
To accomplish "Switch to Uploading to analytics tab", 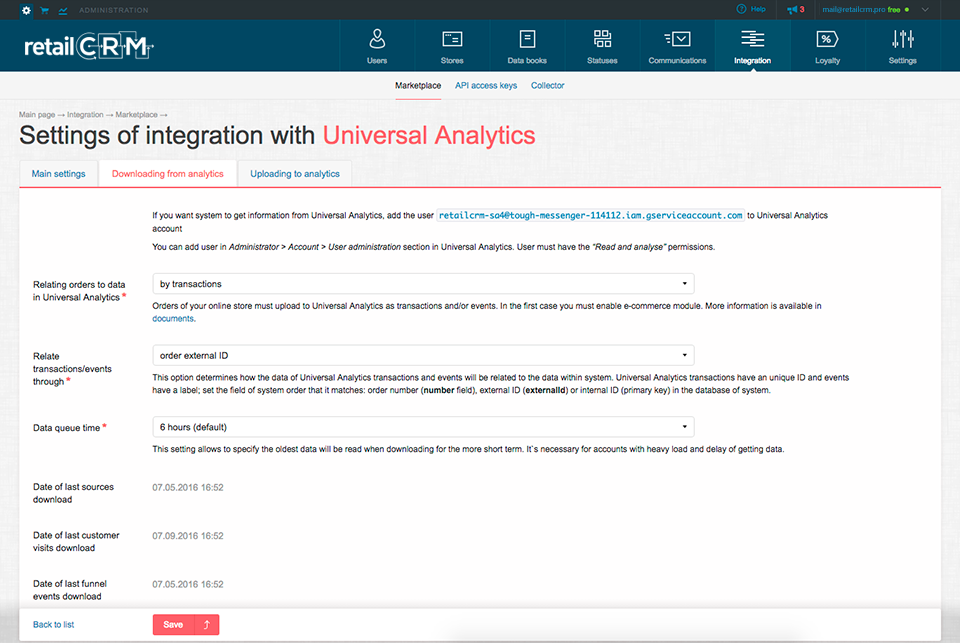I will [x=294, y=174].
